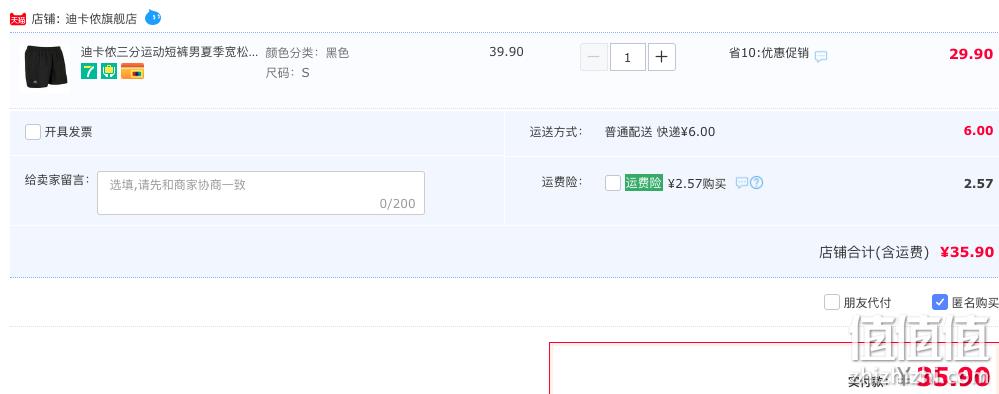Click the shipping insurance comment bubble icon
Viewport: 999px width, 394px height.
tap(742, 183)
